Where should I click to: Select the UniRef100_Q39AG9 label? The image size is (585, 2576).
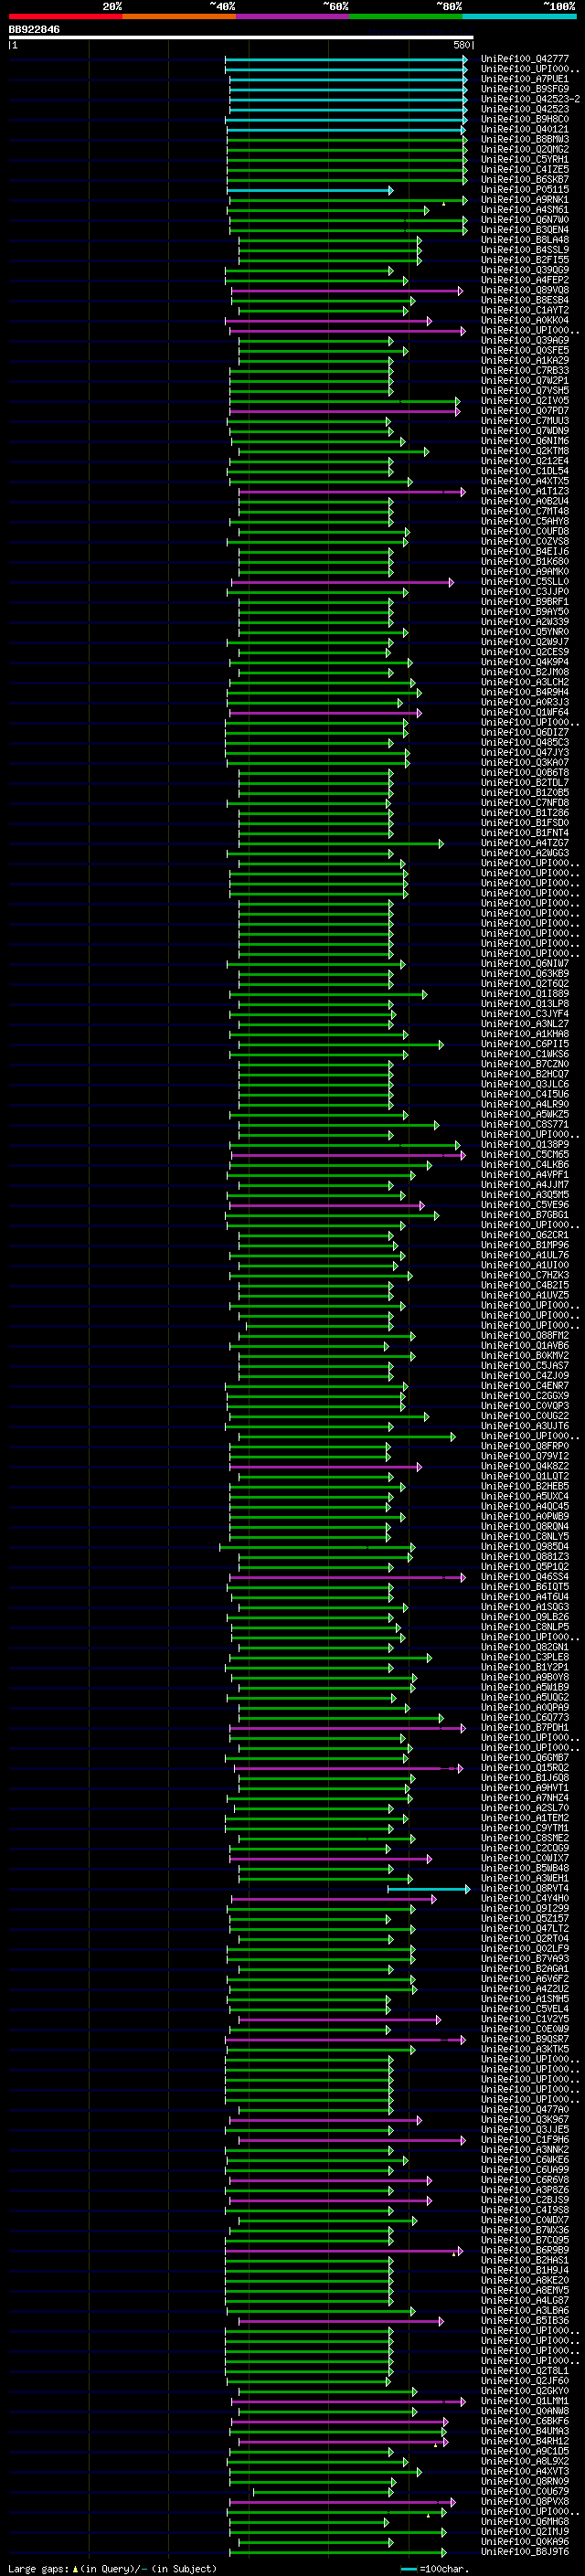coord(525,340)
